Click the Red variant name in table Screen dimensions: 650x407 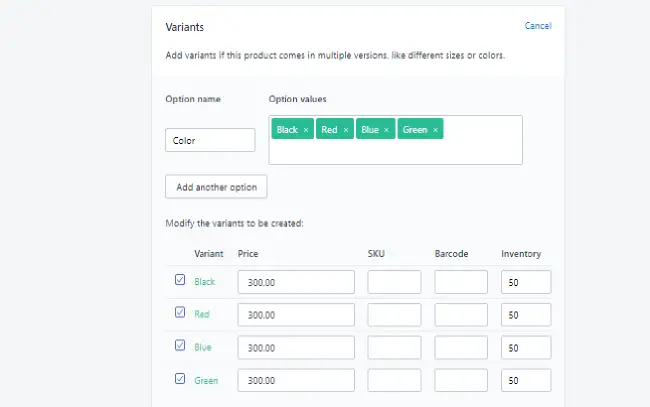point(202,314)
